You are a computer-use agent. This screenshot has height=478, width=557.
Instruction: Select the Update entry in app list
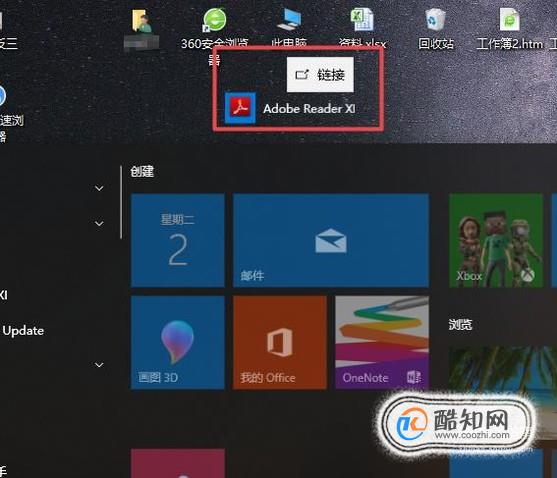pyautogui.click(x=23, y=331)
